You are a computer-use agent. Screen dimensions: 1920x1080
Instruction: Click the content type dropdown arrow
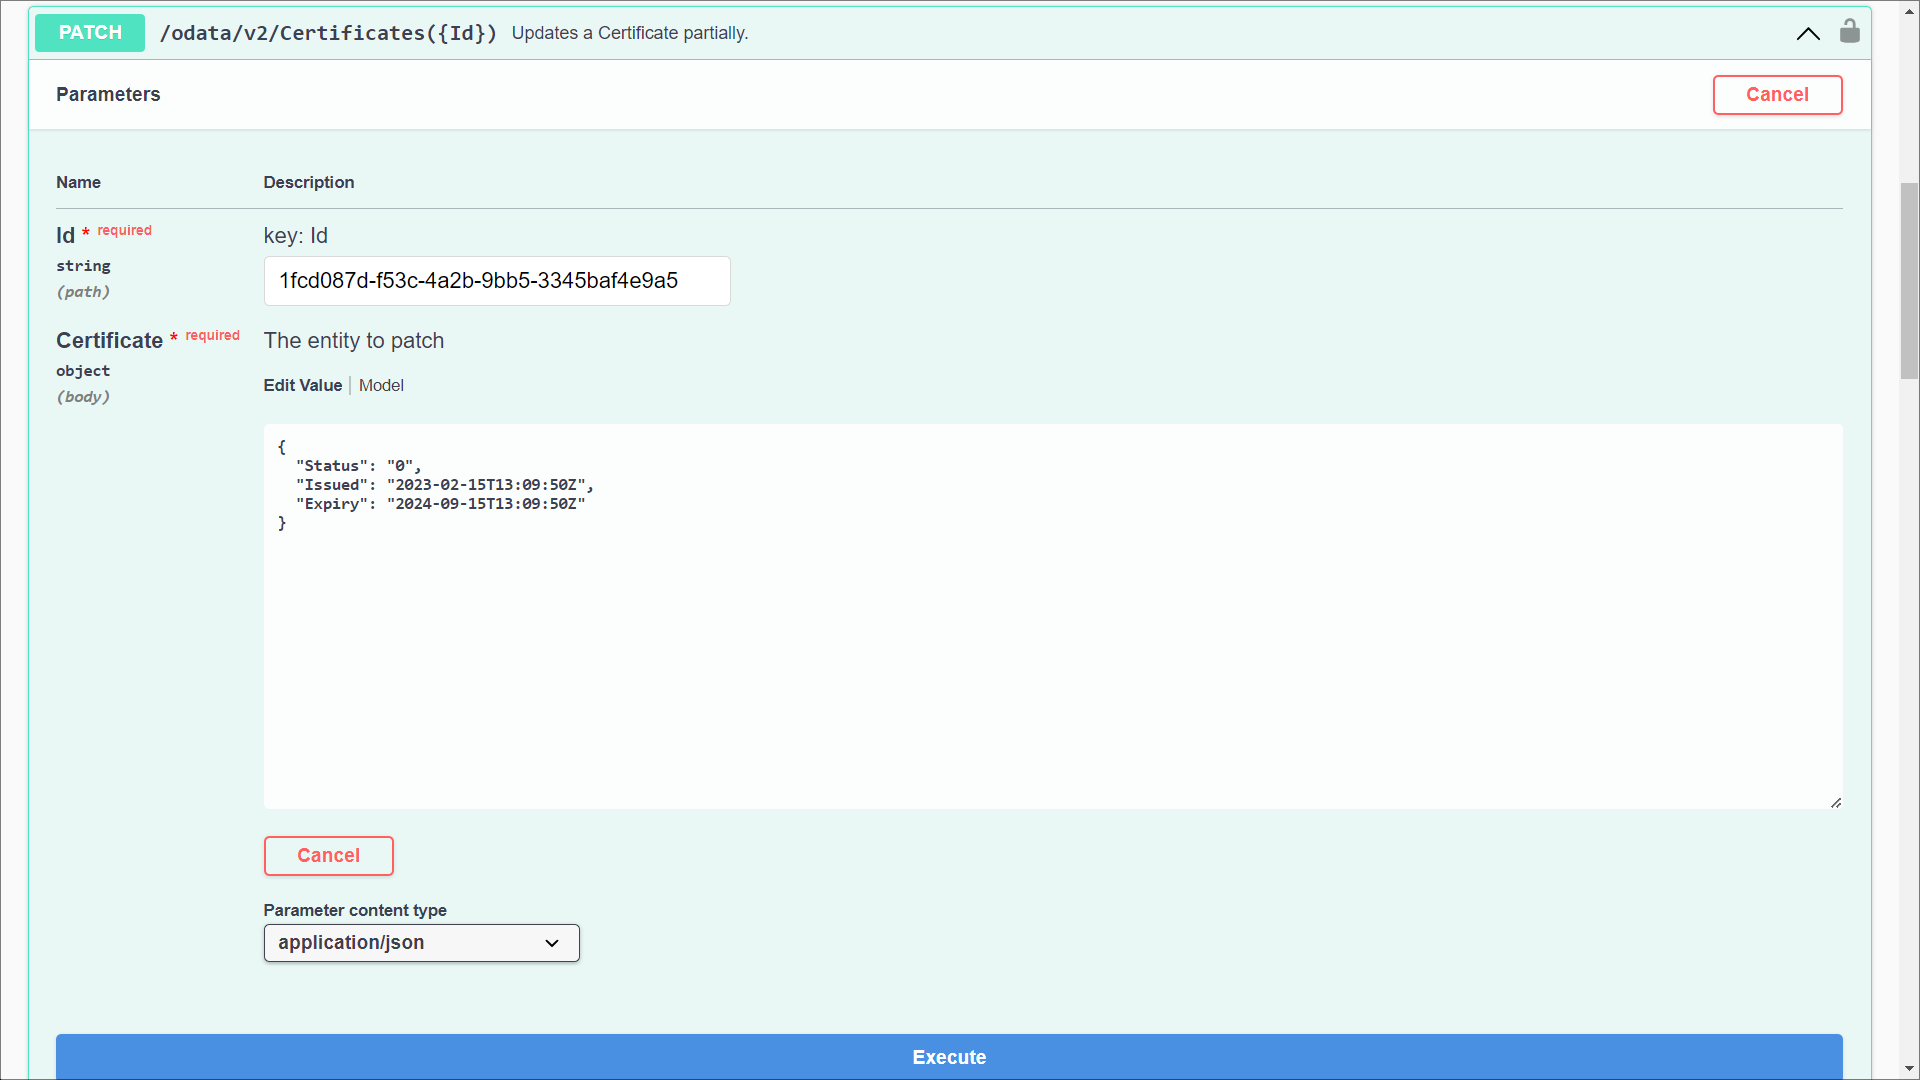click(552, 943)
